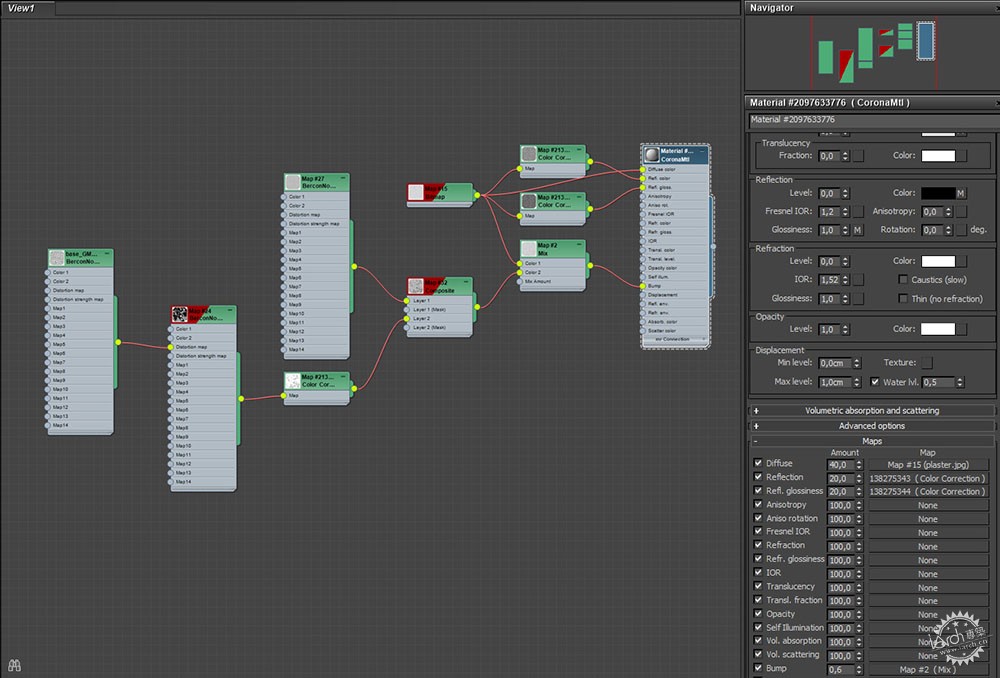Click the Displacement input socket on CoronaMtl
This screenshot has height=678, width=1000.
[x=643, y=295]
